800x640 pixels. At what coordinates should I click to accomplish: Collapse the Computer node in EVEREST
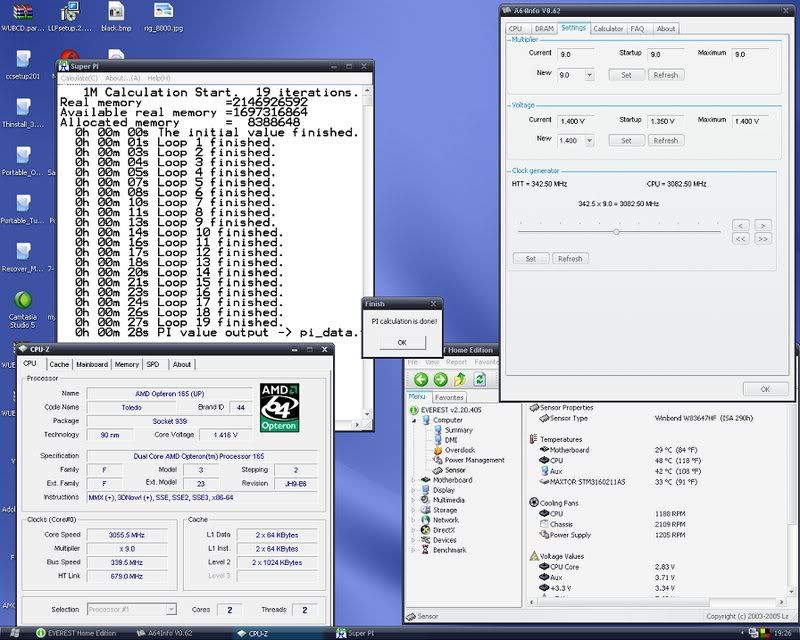414,421
